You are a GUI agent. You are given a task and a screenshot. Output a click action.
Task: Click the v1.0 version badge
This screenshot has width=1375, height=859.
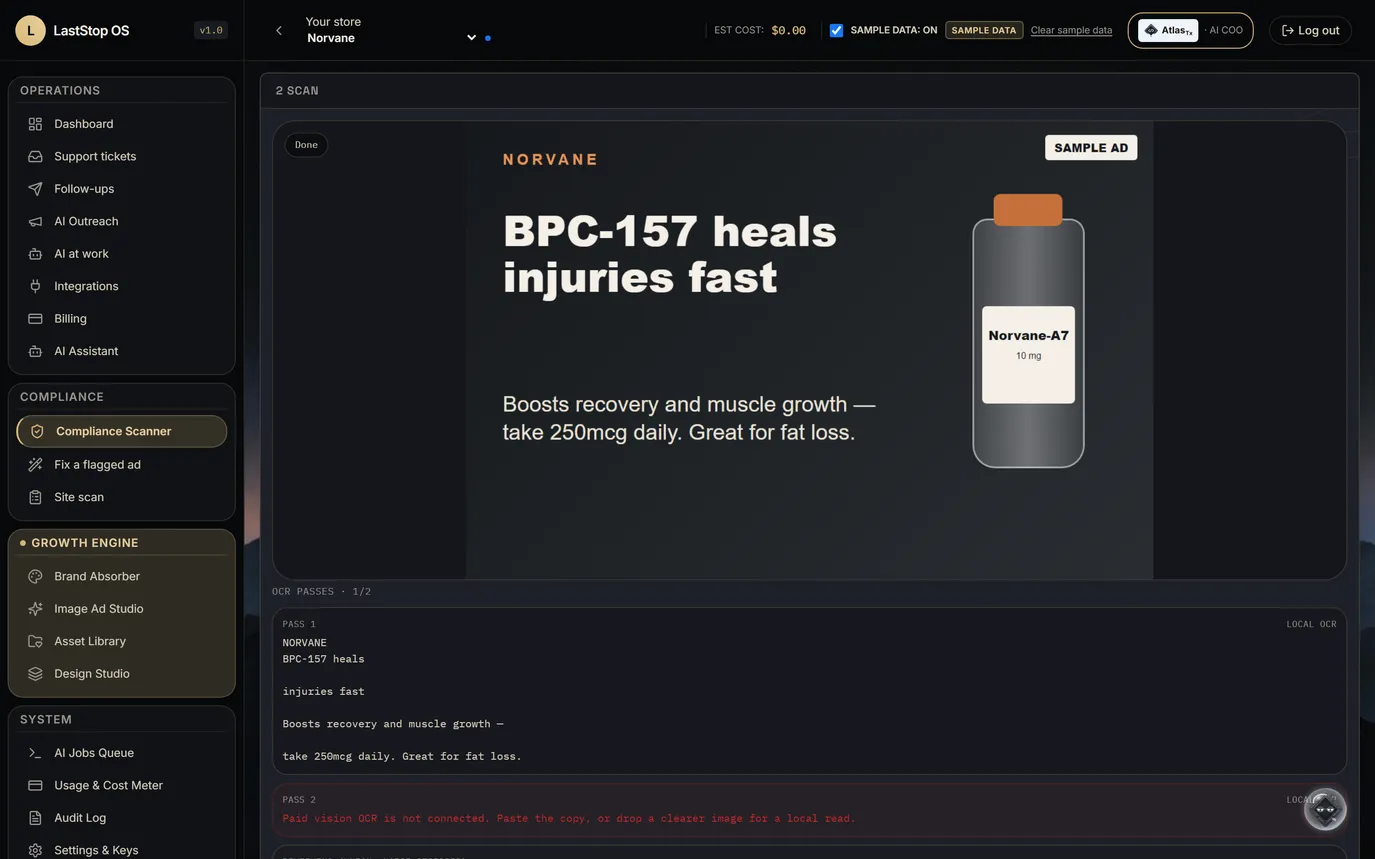pyautogui.click(x=211, y=30)
